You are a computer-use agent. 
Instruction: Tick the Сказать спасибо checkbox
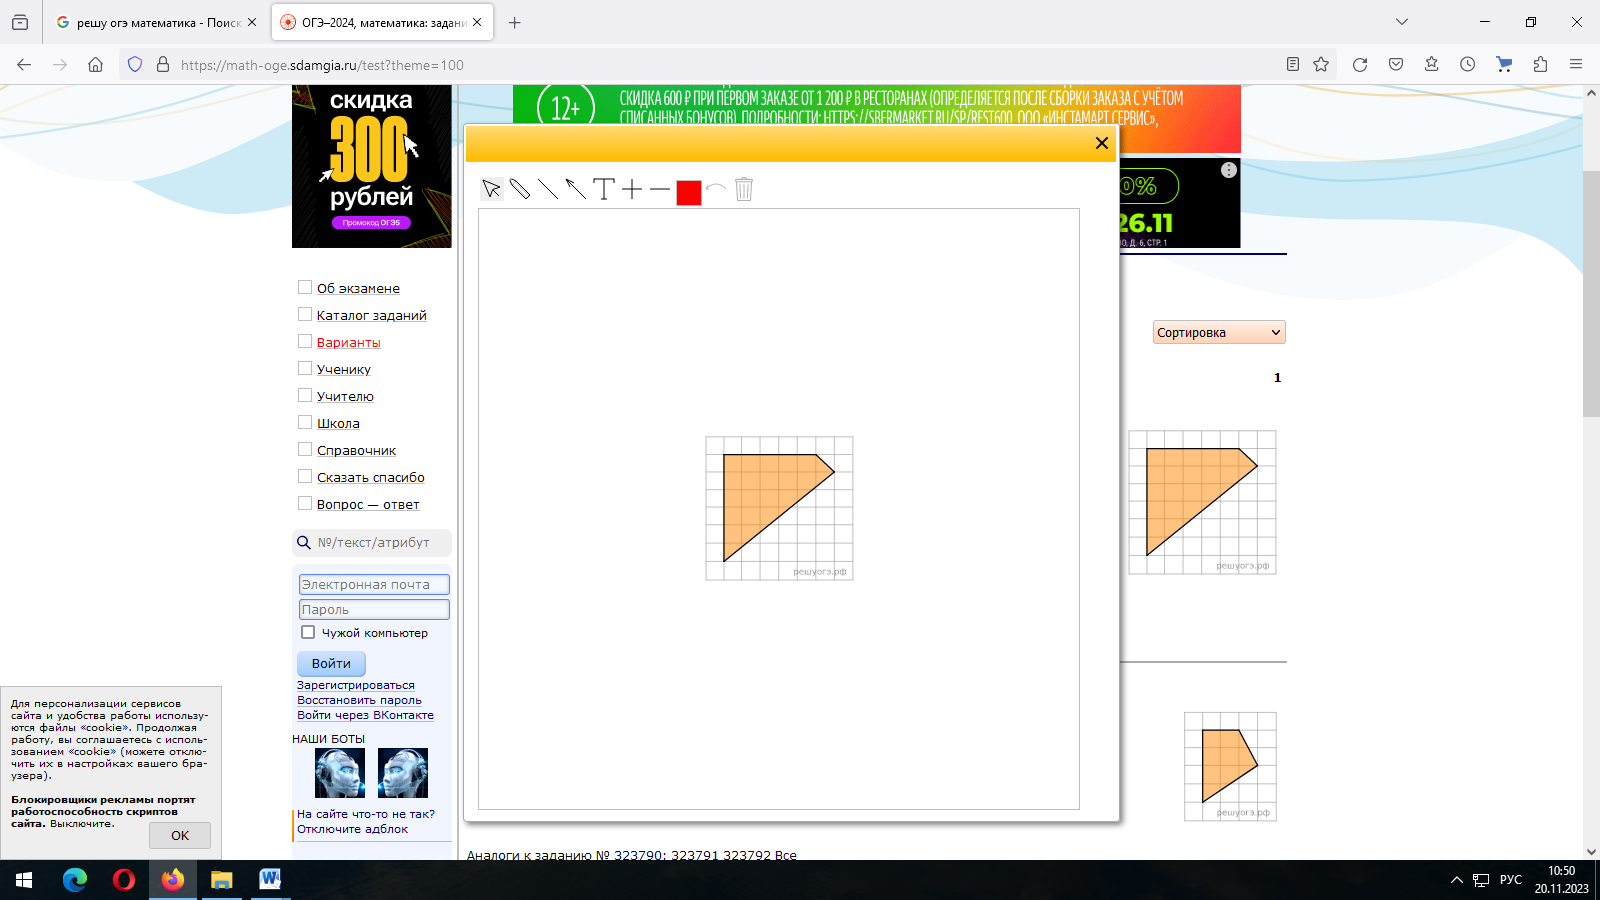pyautogui.click(x=305, y=476)
